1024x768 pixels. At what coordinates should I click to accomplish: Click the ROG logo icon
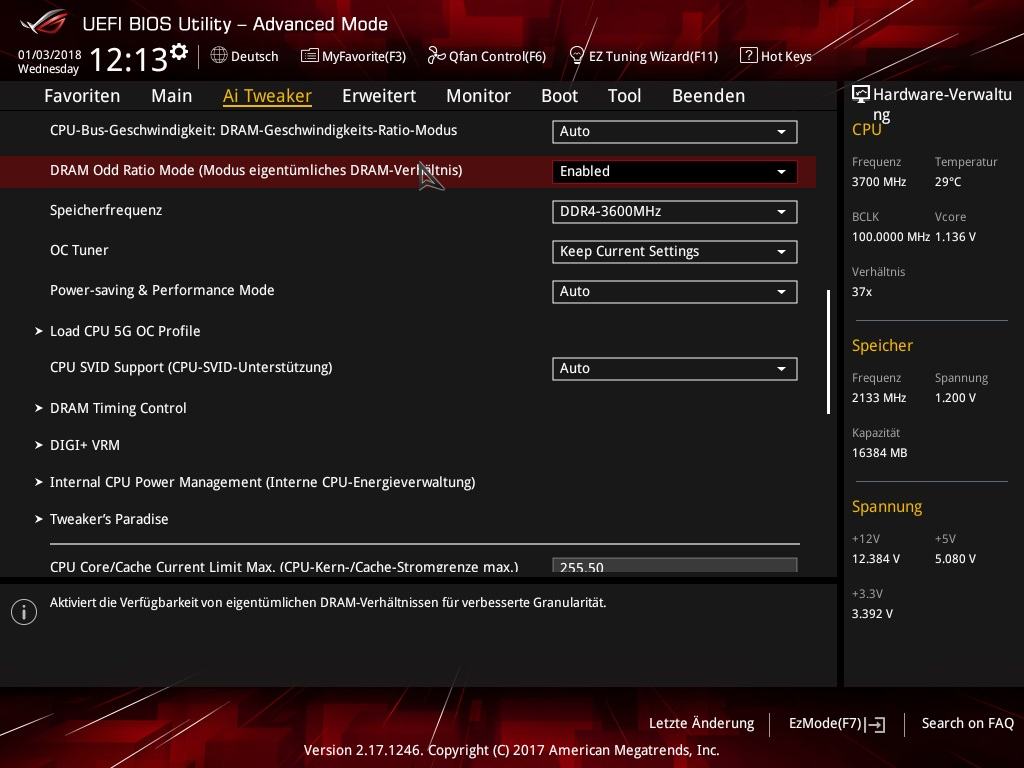coord(43,22)
